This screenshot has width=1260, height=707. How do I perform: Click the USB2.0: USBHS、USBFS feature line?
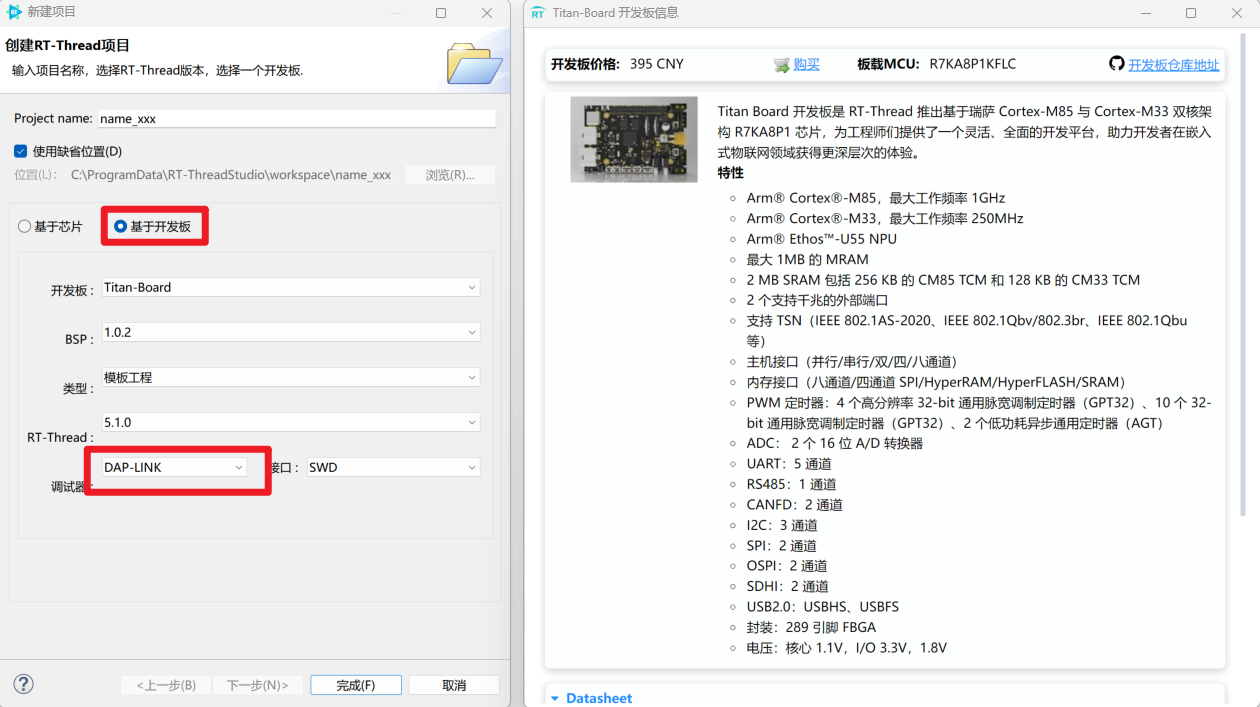pos(822,607)
